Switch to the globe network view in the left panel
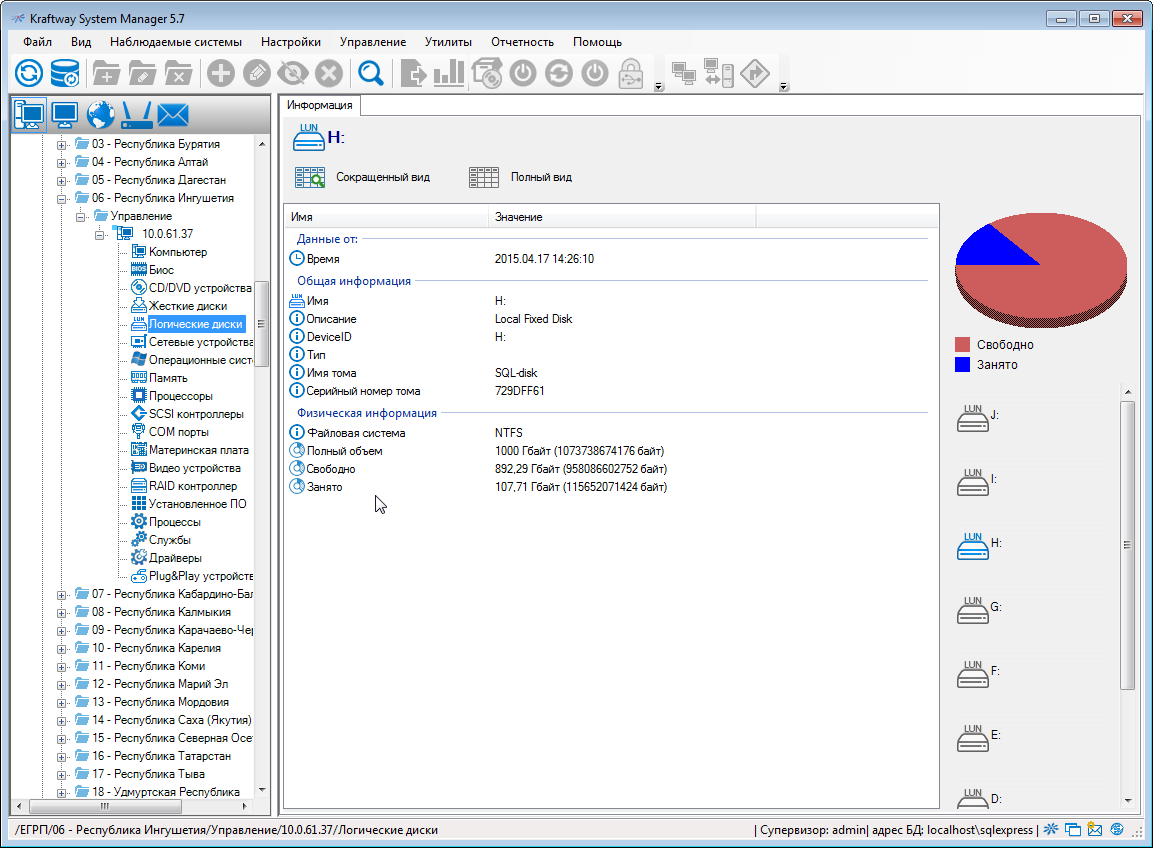 point(99,114)
